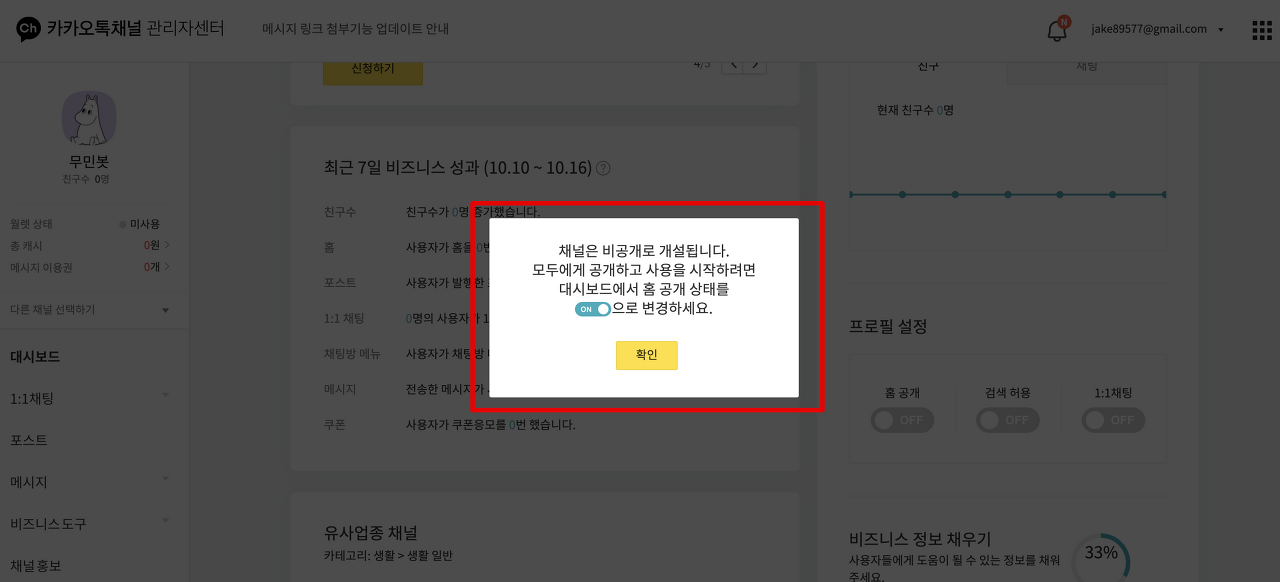The width and height of the screenshot is (1280, 582).
Task: Expand 다른 채널 선택하기 dropdown
Action: [x=89, y=310]
